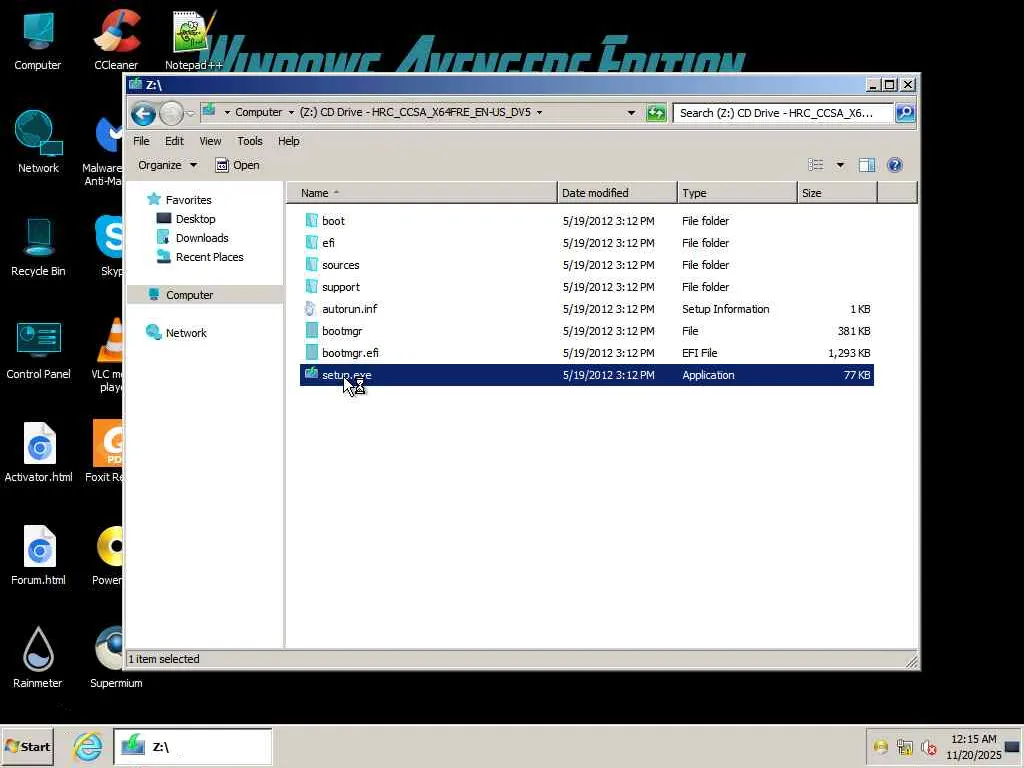Image resolution: width=1024 pixels, height=768 pixels.
Task: Toggle the preview pane button
Action: pyautogui.click(x=867, y=165)
